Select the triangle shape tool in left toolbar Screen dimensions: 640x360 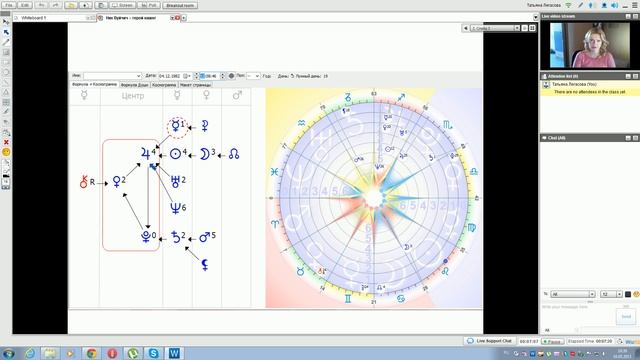(6, 92)
